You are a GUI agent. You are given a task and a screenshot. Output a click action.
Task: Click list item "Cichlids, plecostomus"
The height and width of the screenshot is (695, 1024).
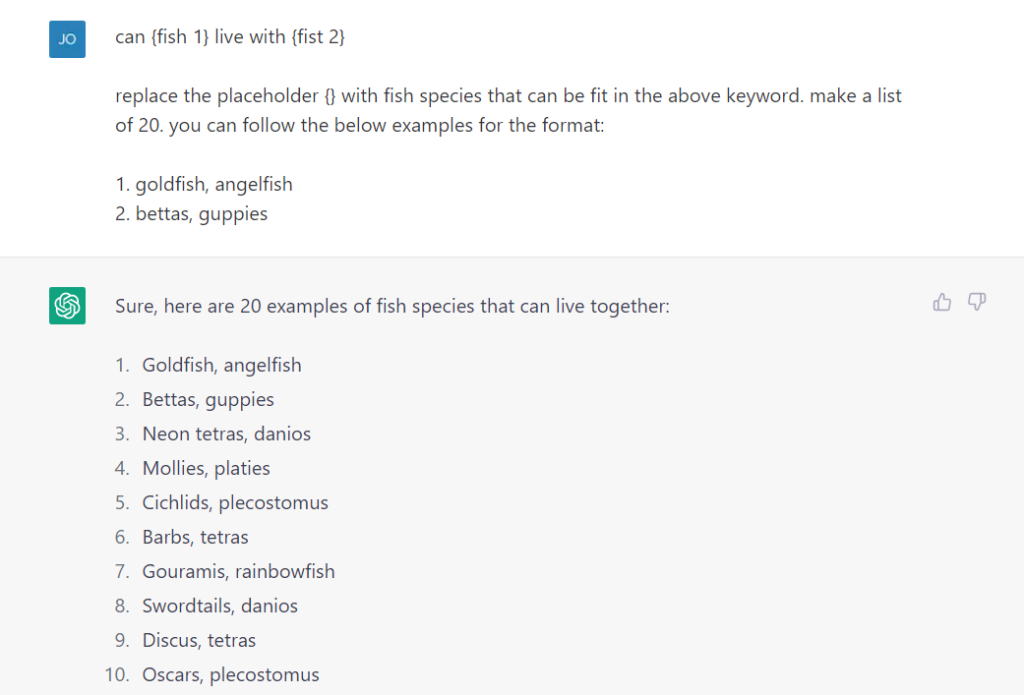[x=235, y=503]
